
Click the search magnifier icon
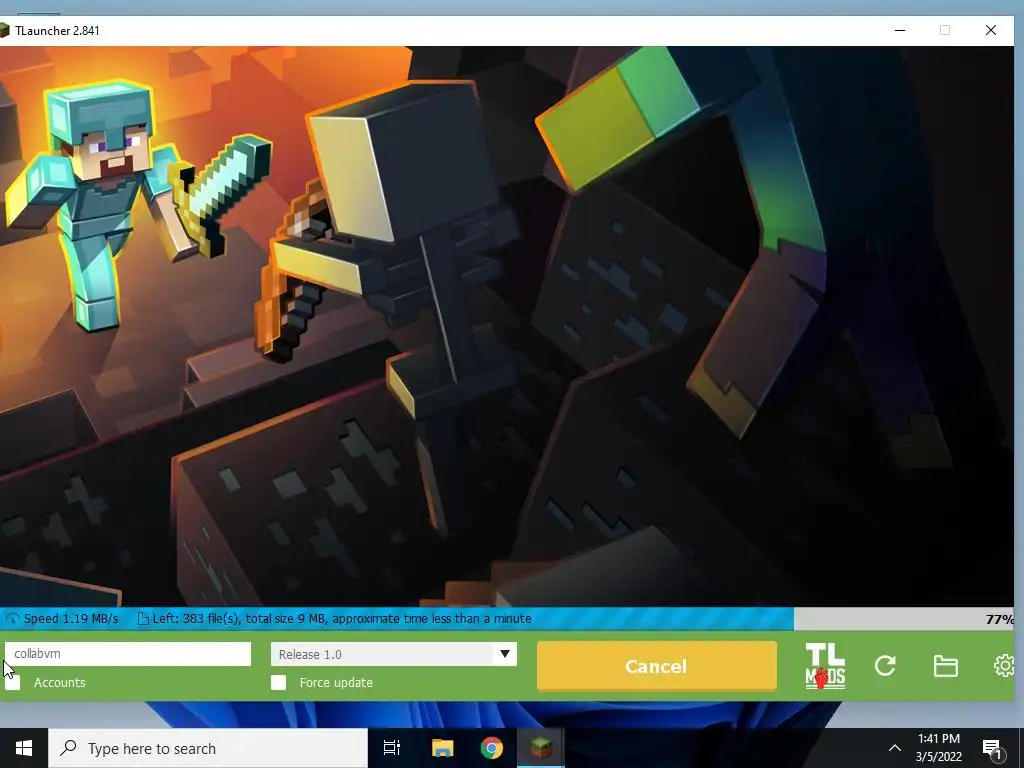(68, 748)
